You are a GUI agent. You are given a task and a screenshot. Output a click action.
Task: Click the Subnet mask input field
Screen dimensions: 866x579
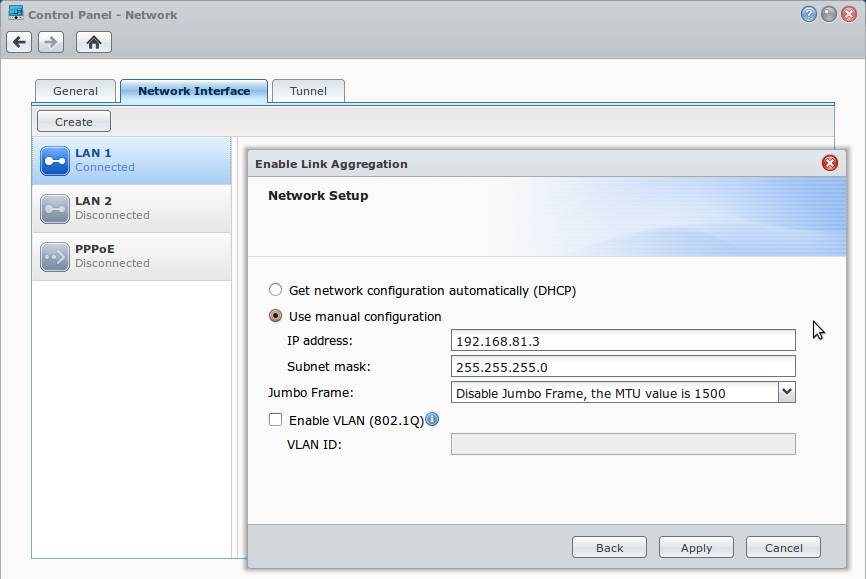point(623,366)
